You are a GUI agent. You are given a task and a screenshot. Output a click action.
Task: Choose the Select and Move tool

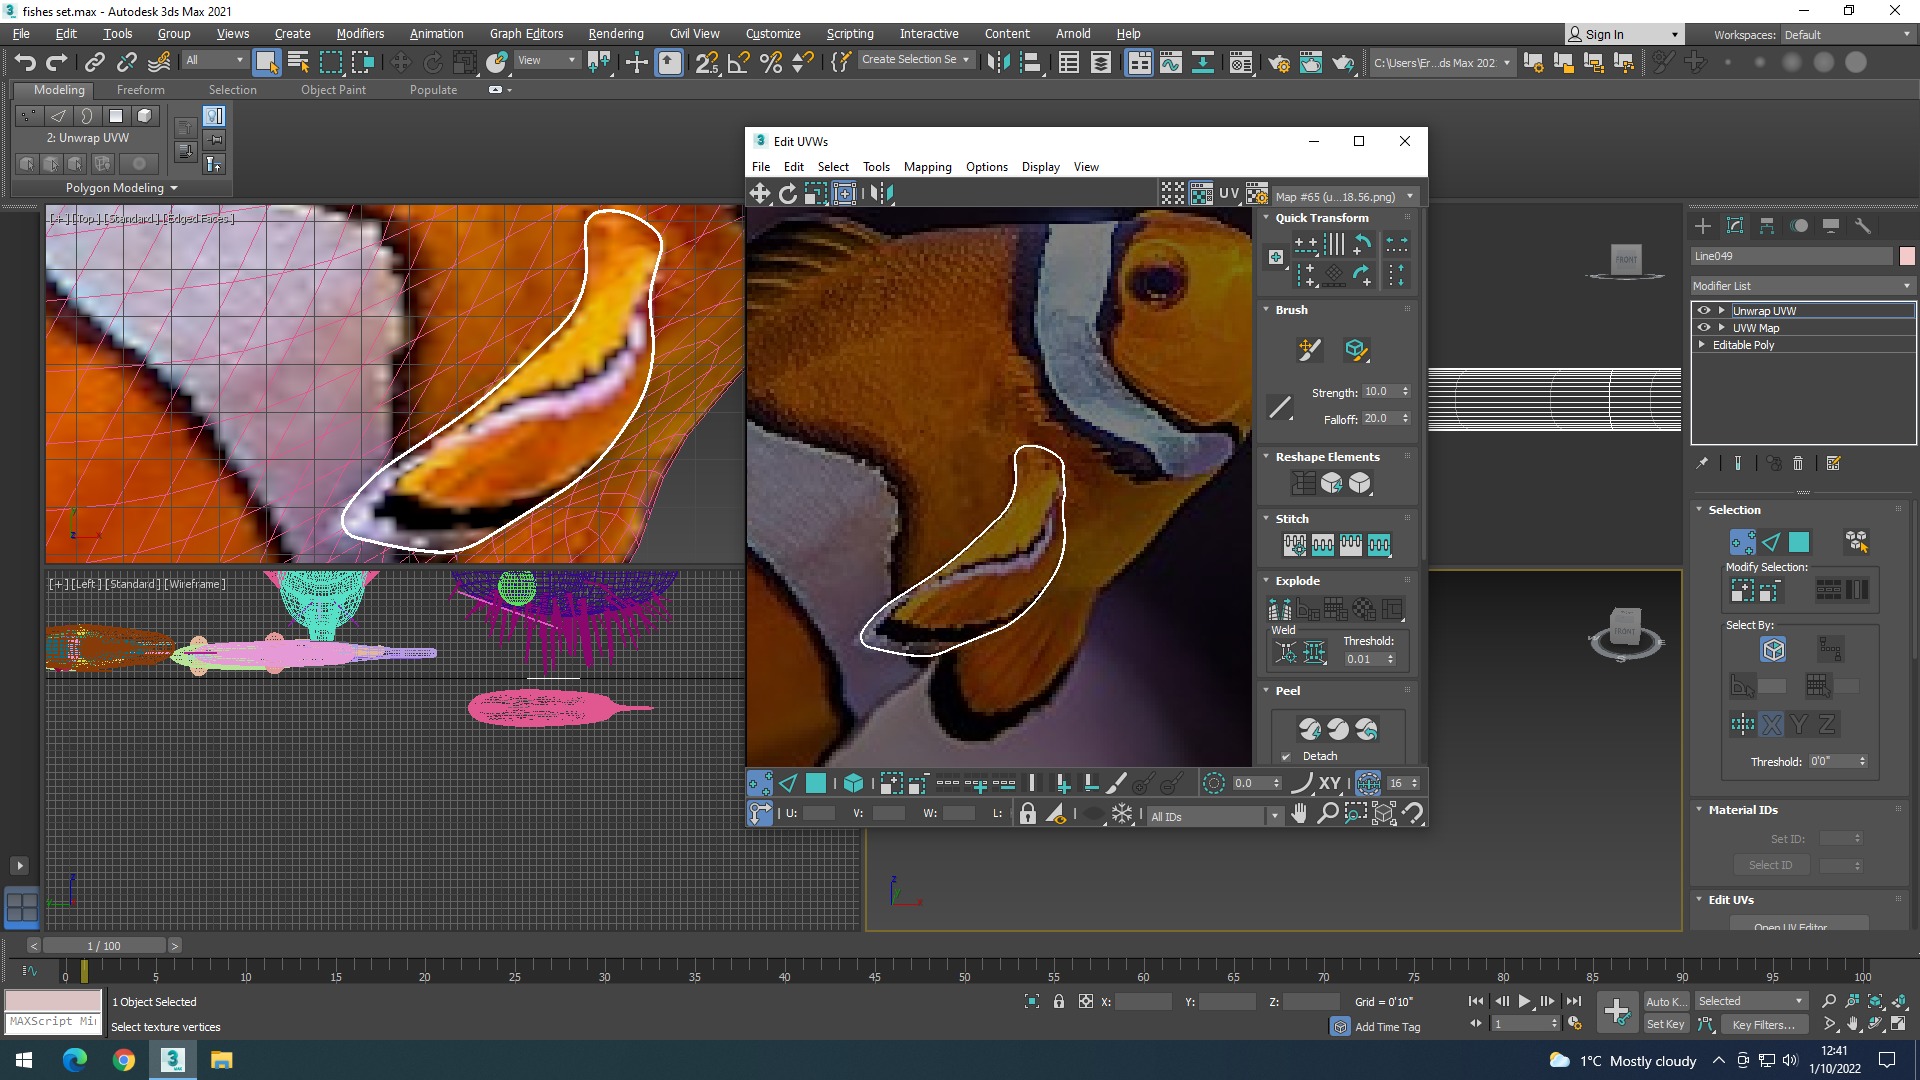point(400,63)
